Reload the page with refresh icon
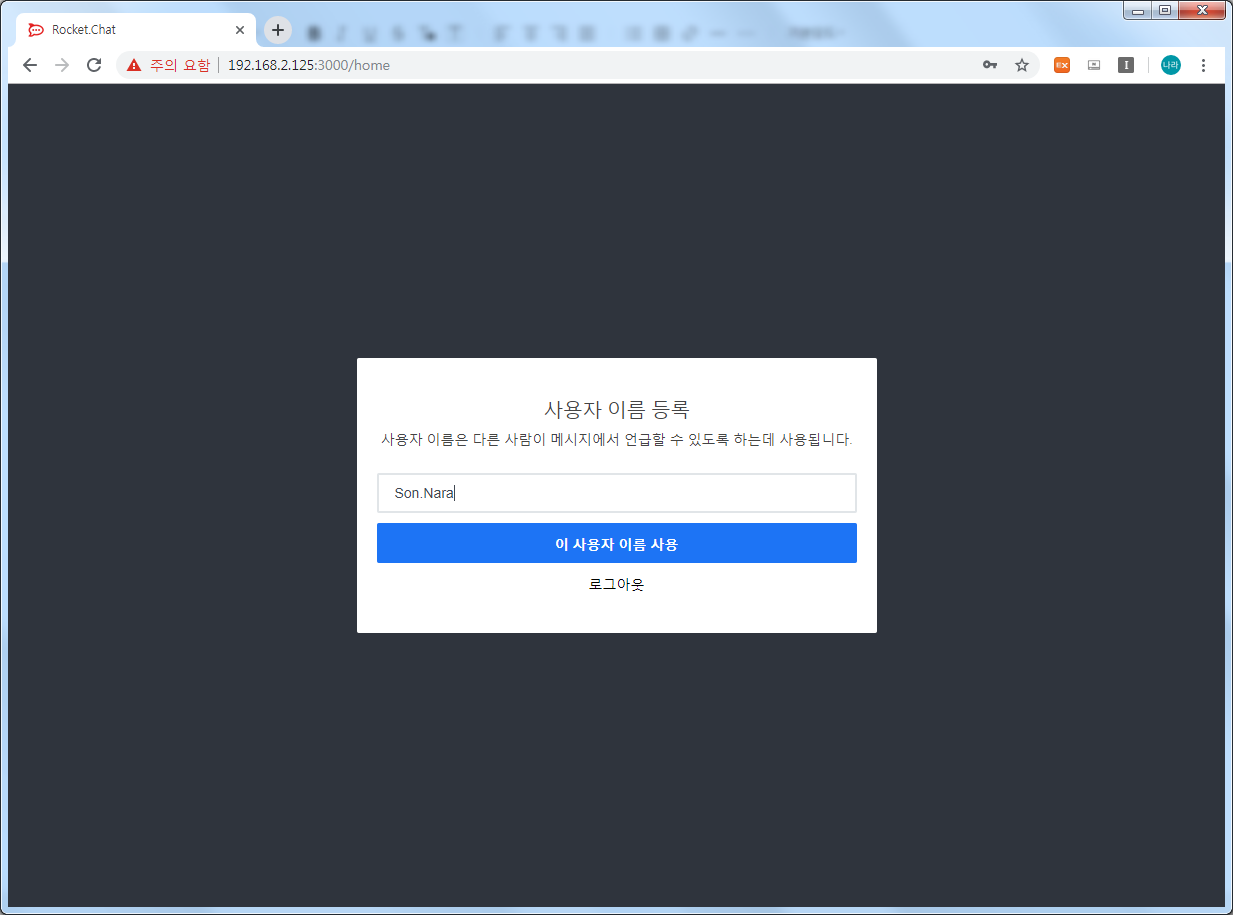The image size is (1233, 915). 94,65
